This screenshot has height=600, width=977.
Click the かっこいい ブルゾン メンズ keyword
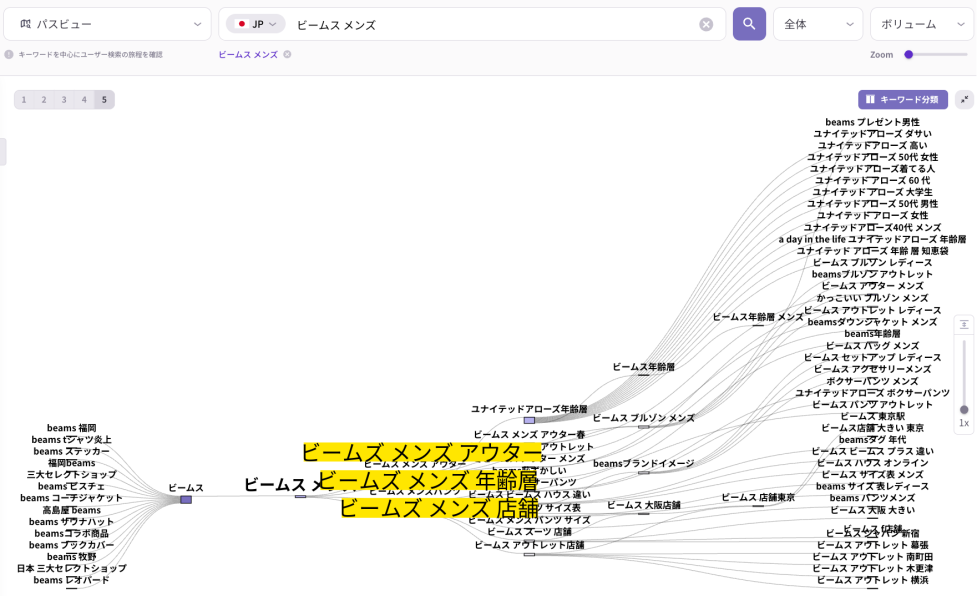(x=872, y=298)
